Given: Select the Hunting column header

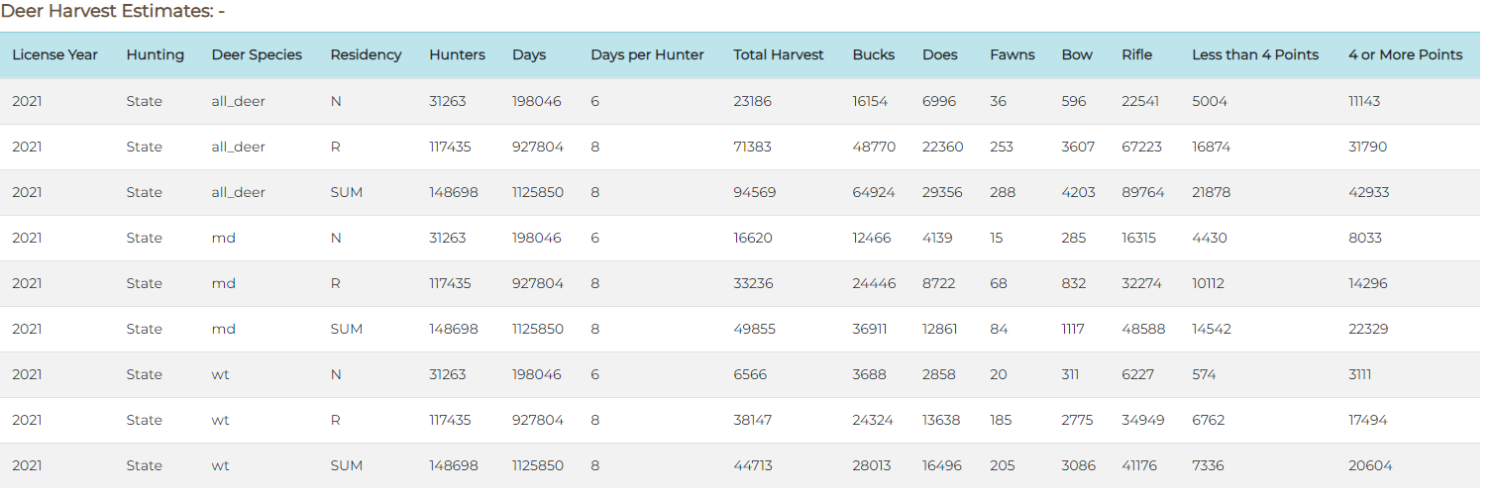Looking at the screenshot, I should pos(155,55).
